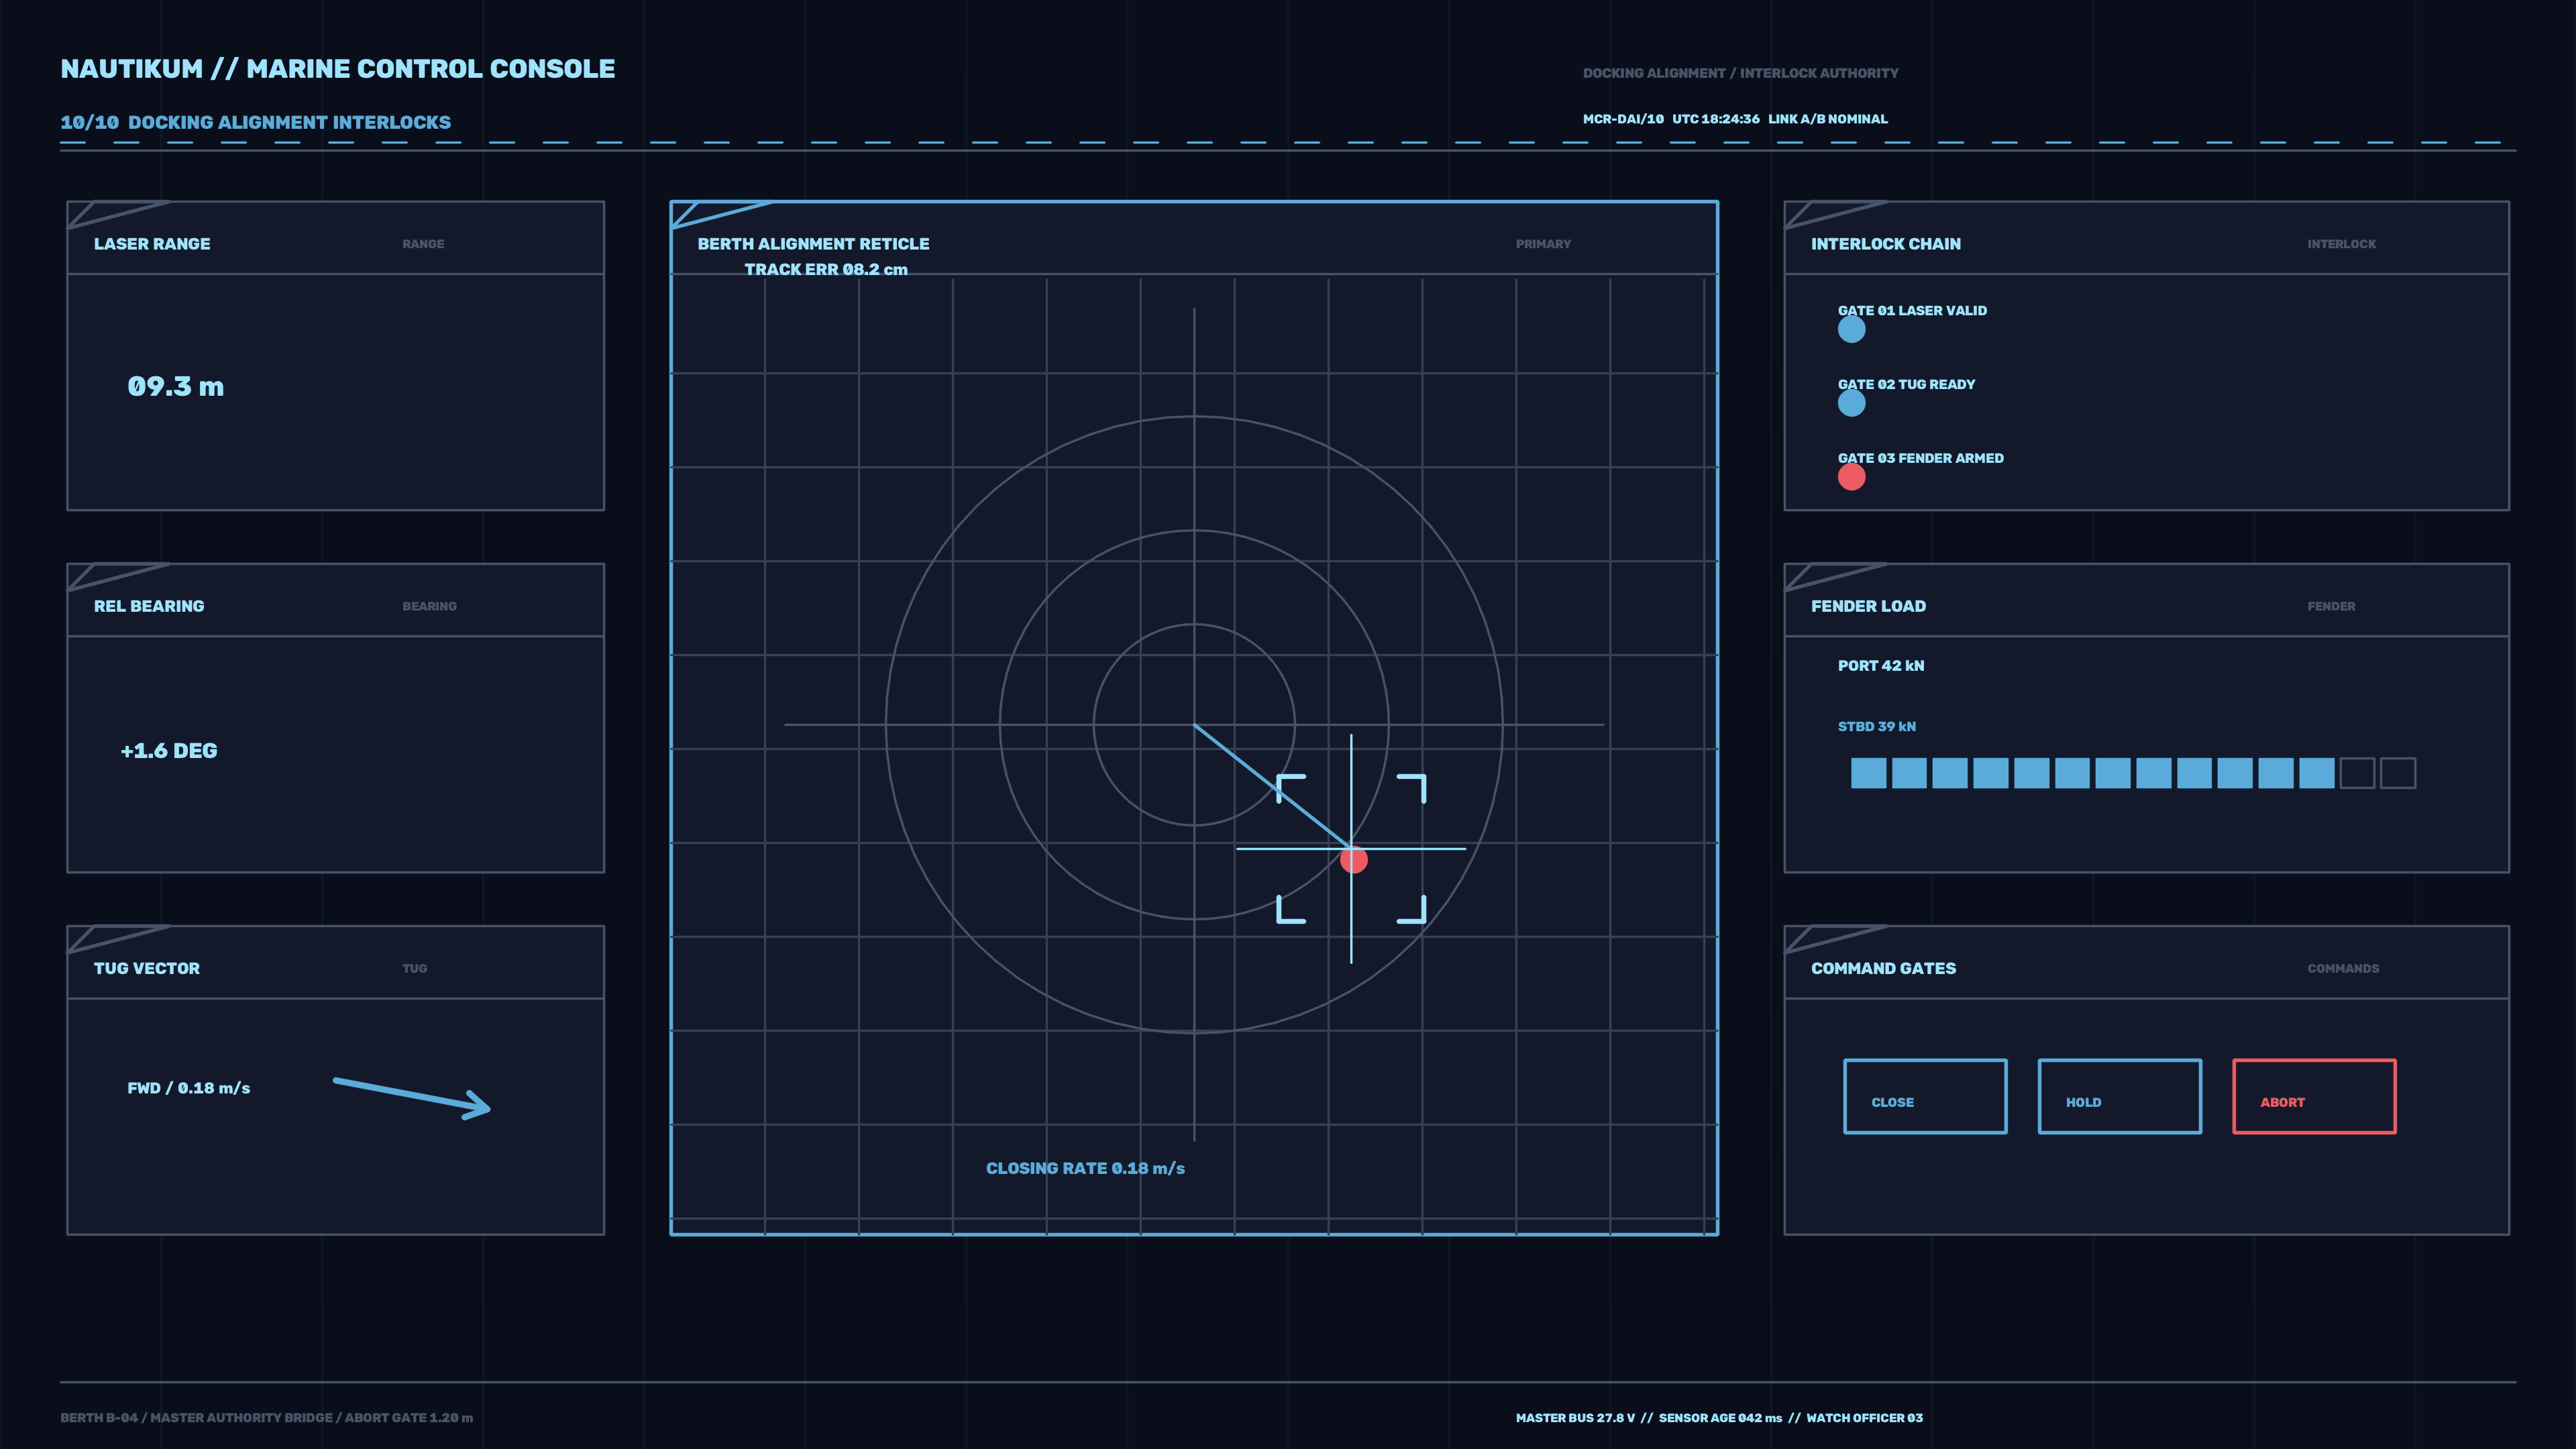Viewport: 2576px width, 1449px height.
Task: Click the +1.6 DEG bearing readout
Action: point(169,751)
